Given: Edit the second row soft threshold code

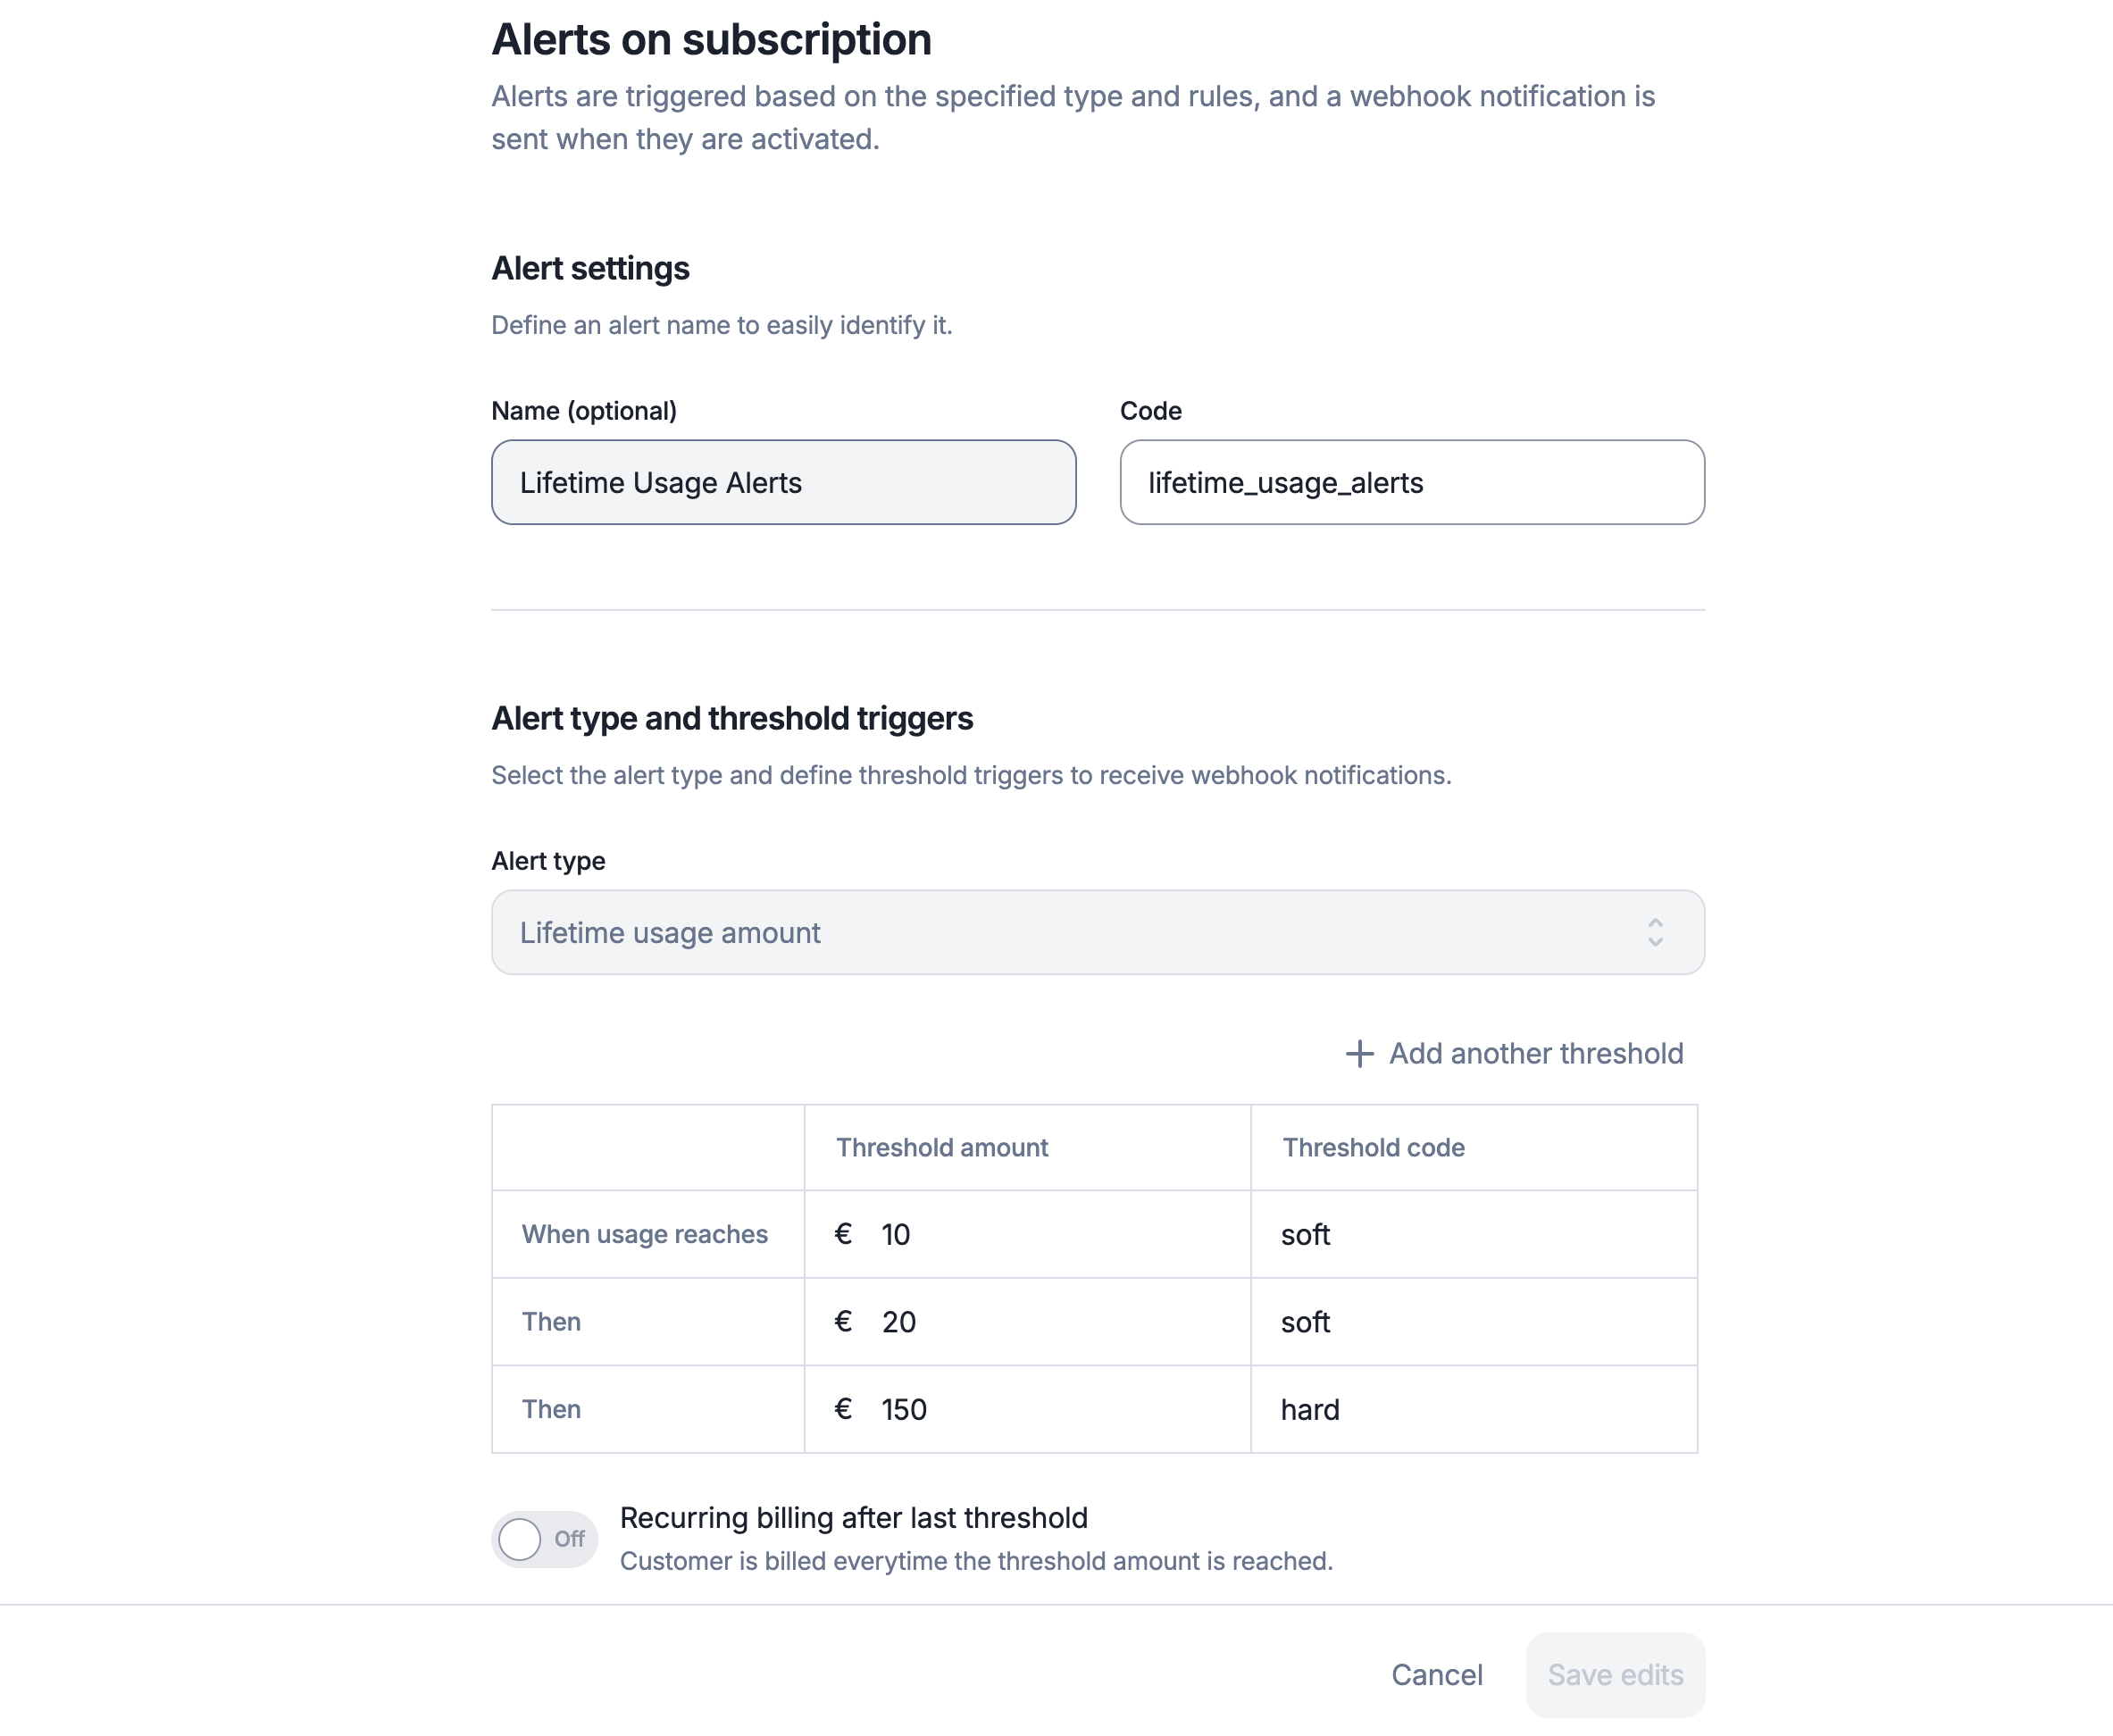Looking at the screenshot, I should coord(1474,1321).
